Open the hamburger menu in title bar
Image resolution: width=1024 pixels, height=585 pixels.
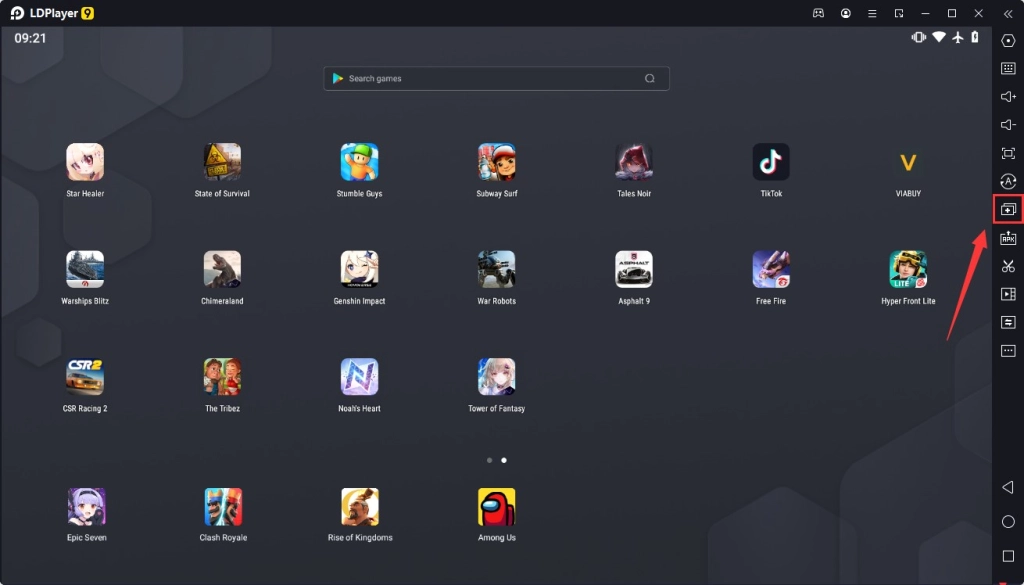click(872, 13)
